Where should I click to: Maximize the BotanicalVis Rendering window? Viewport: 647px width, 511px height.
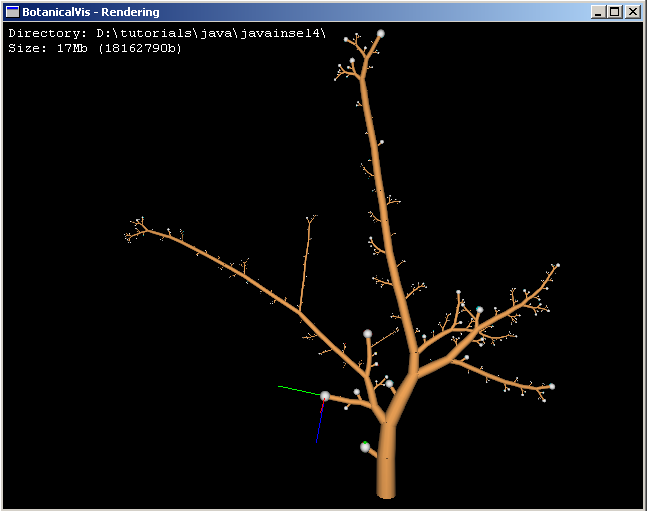614,12
